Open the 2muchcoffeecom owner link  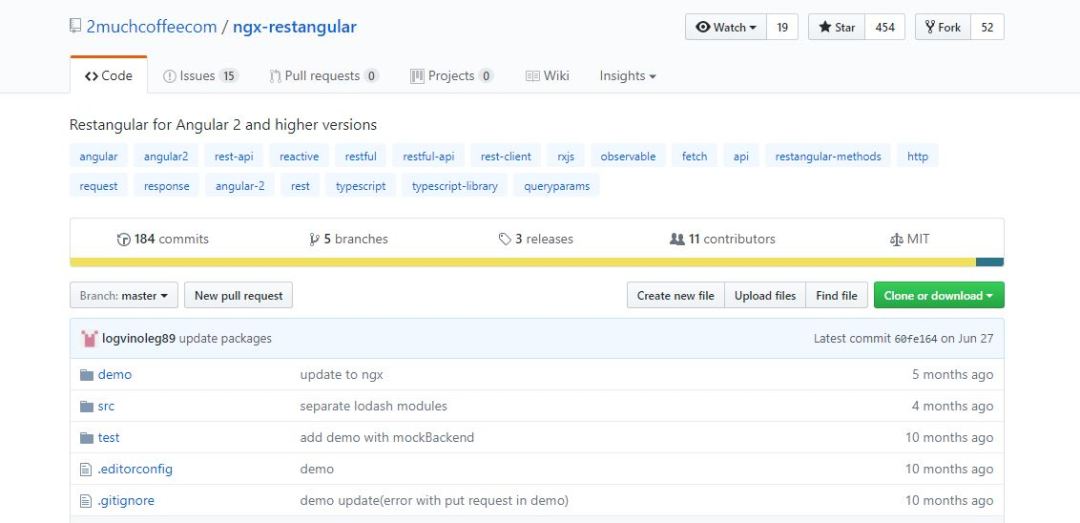(151, 27)
